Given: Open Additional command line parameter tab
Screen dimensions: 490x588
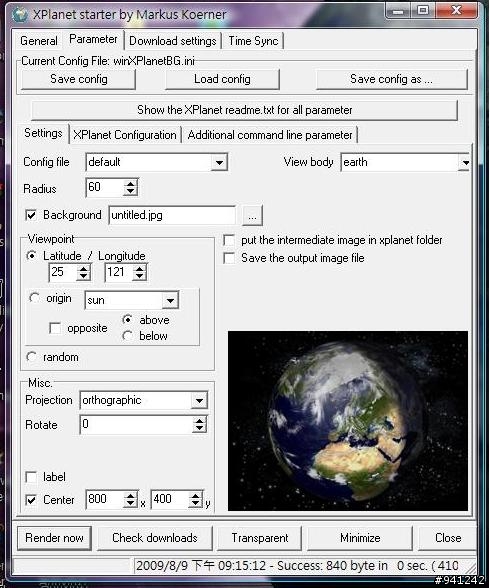Looking at the screenshot, I should pyautogui.click(x=270, y=135).
